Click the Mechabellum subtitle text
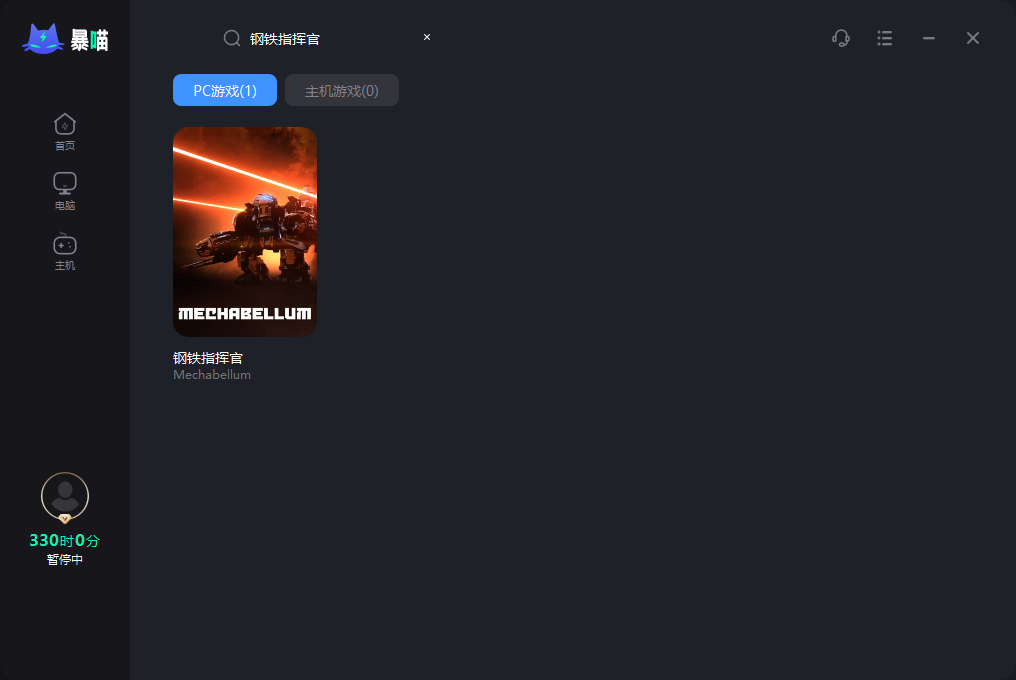 [212, 375]
